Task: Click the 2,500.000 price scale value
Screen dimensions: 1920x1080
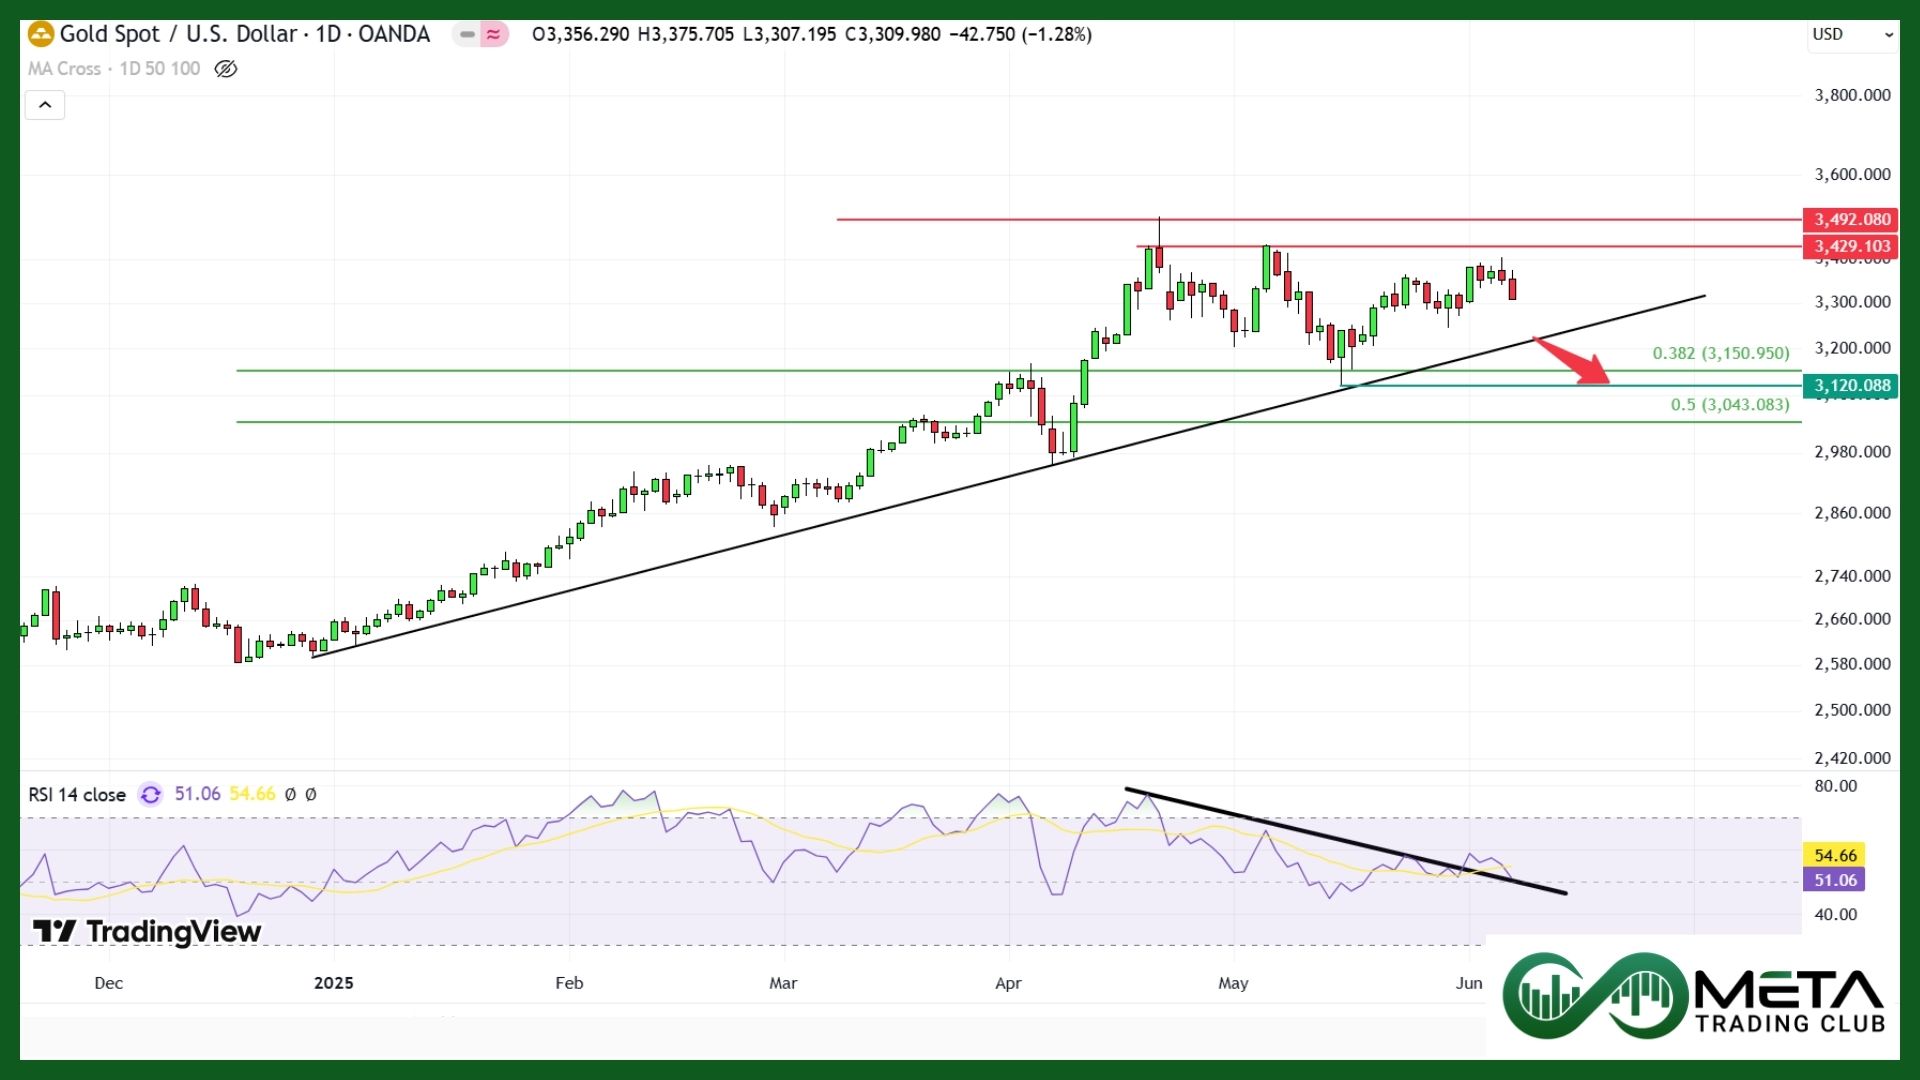Action: (x=1852, y=710)
